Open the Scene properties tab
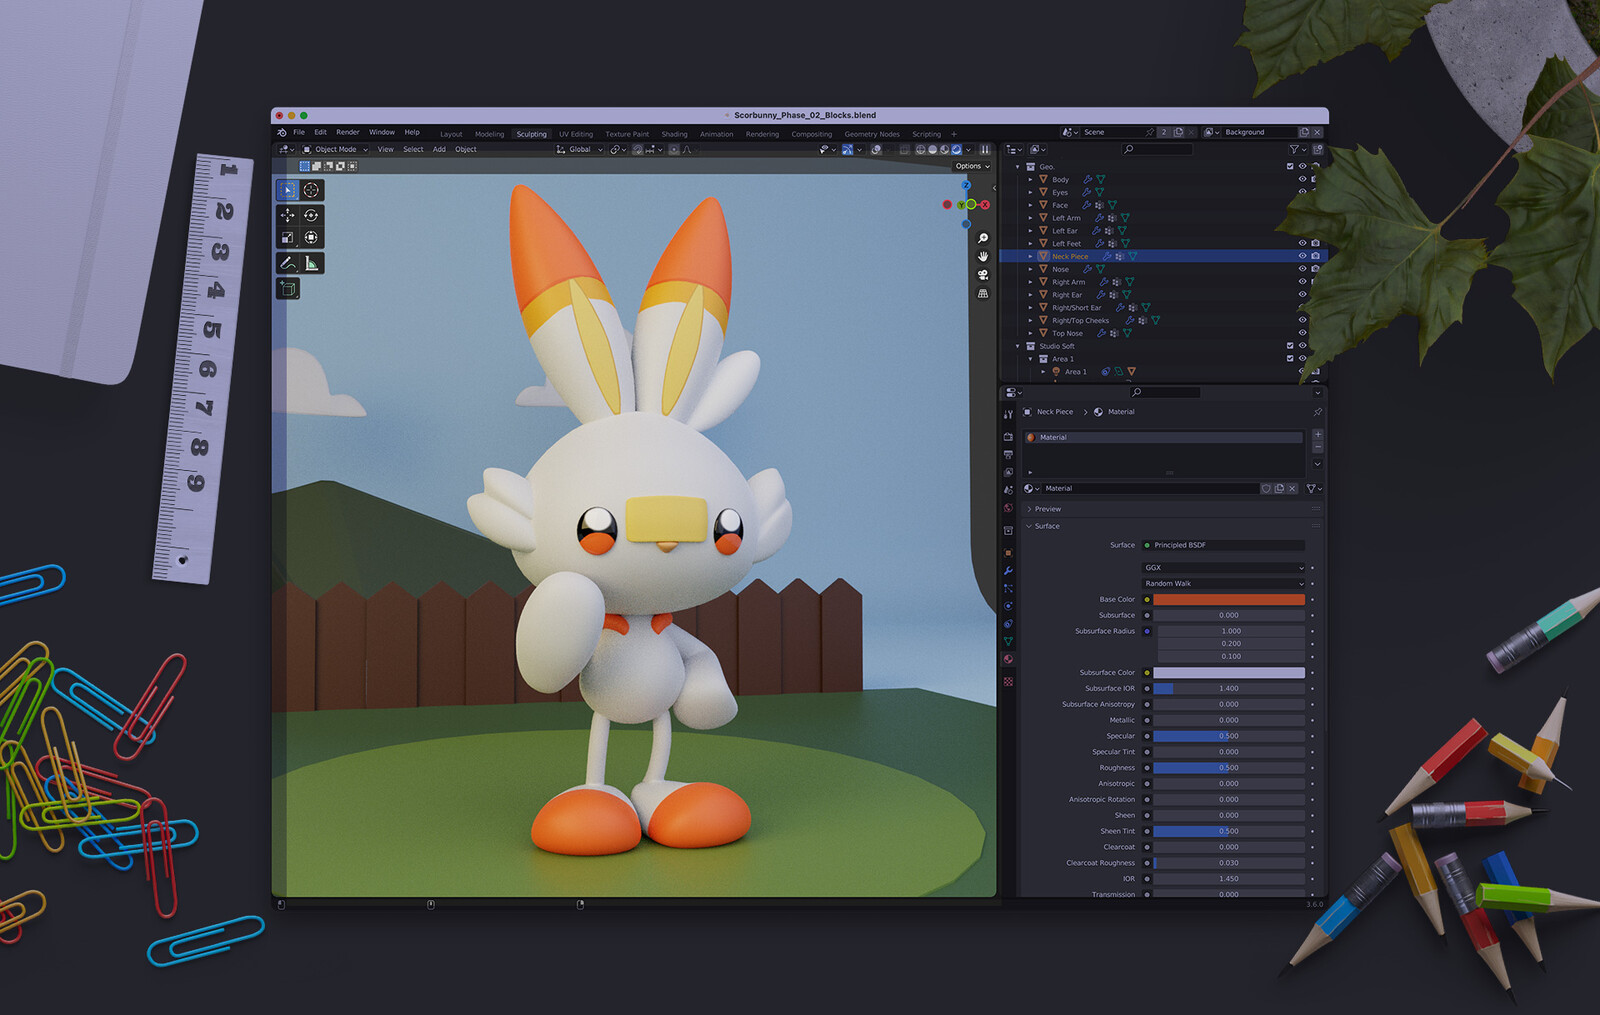 point(1008,490)
